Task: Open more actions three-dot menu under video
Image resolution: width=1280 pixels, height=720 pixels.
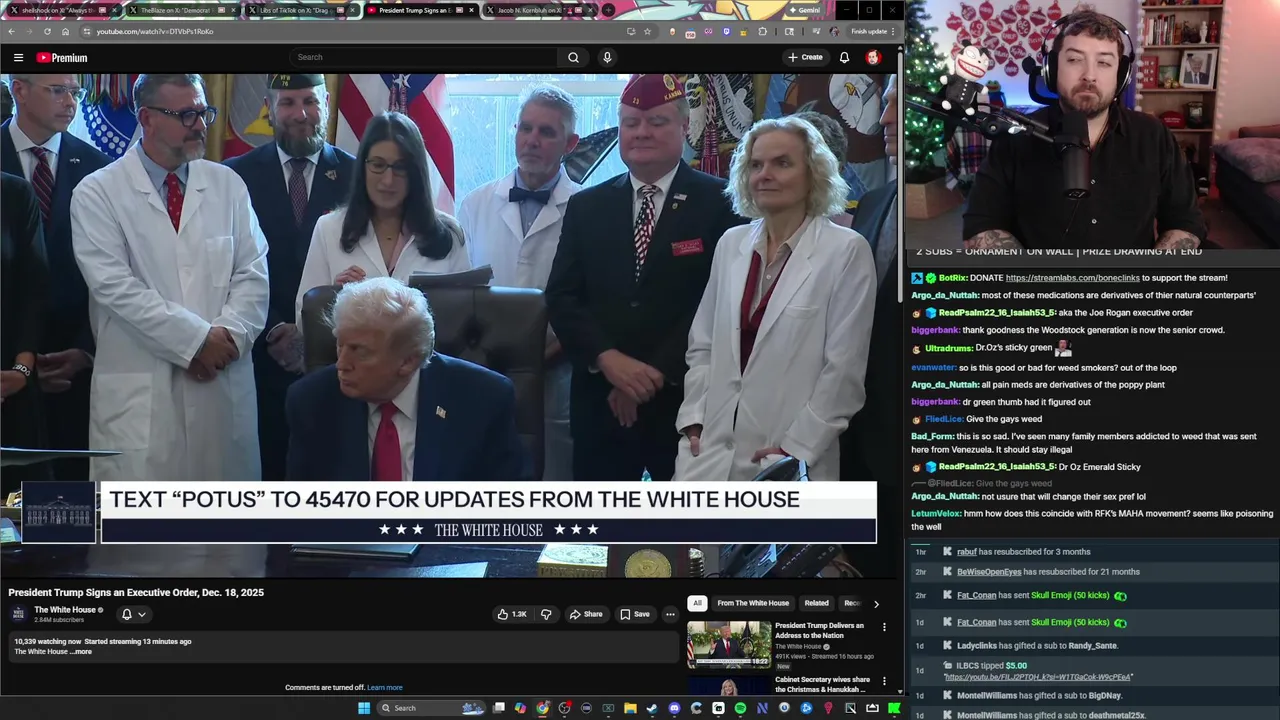Action: pos(670,614)
